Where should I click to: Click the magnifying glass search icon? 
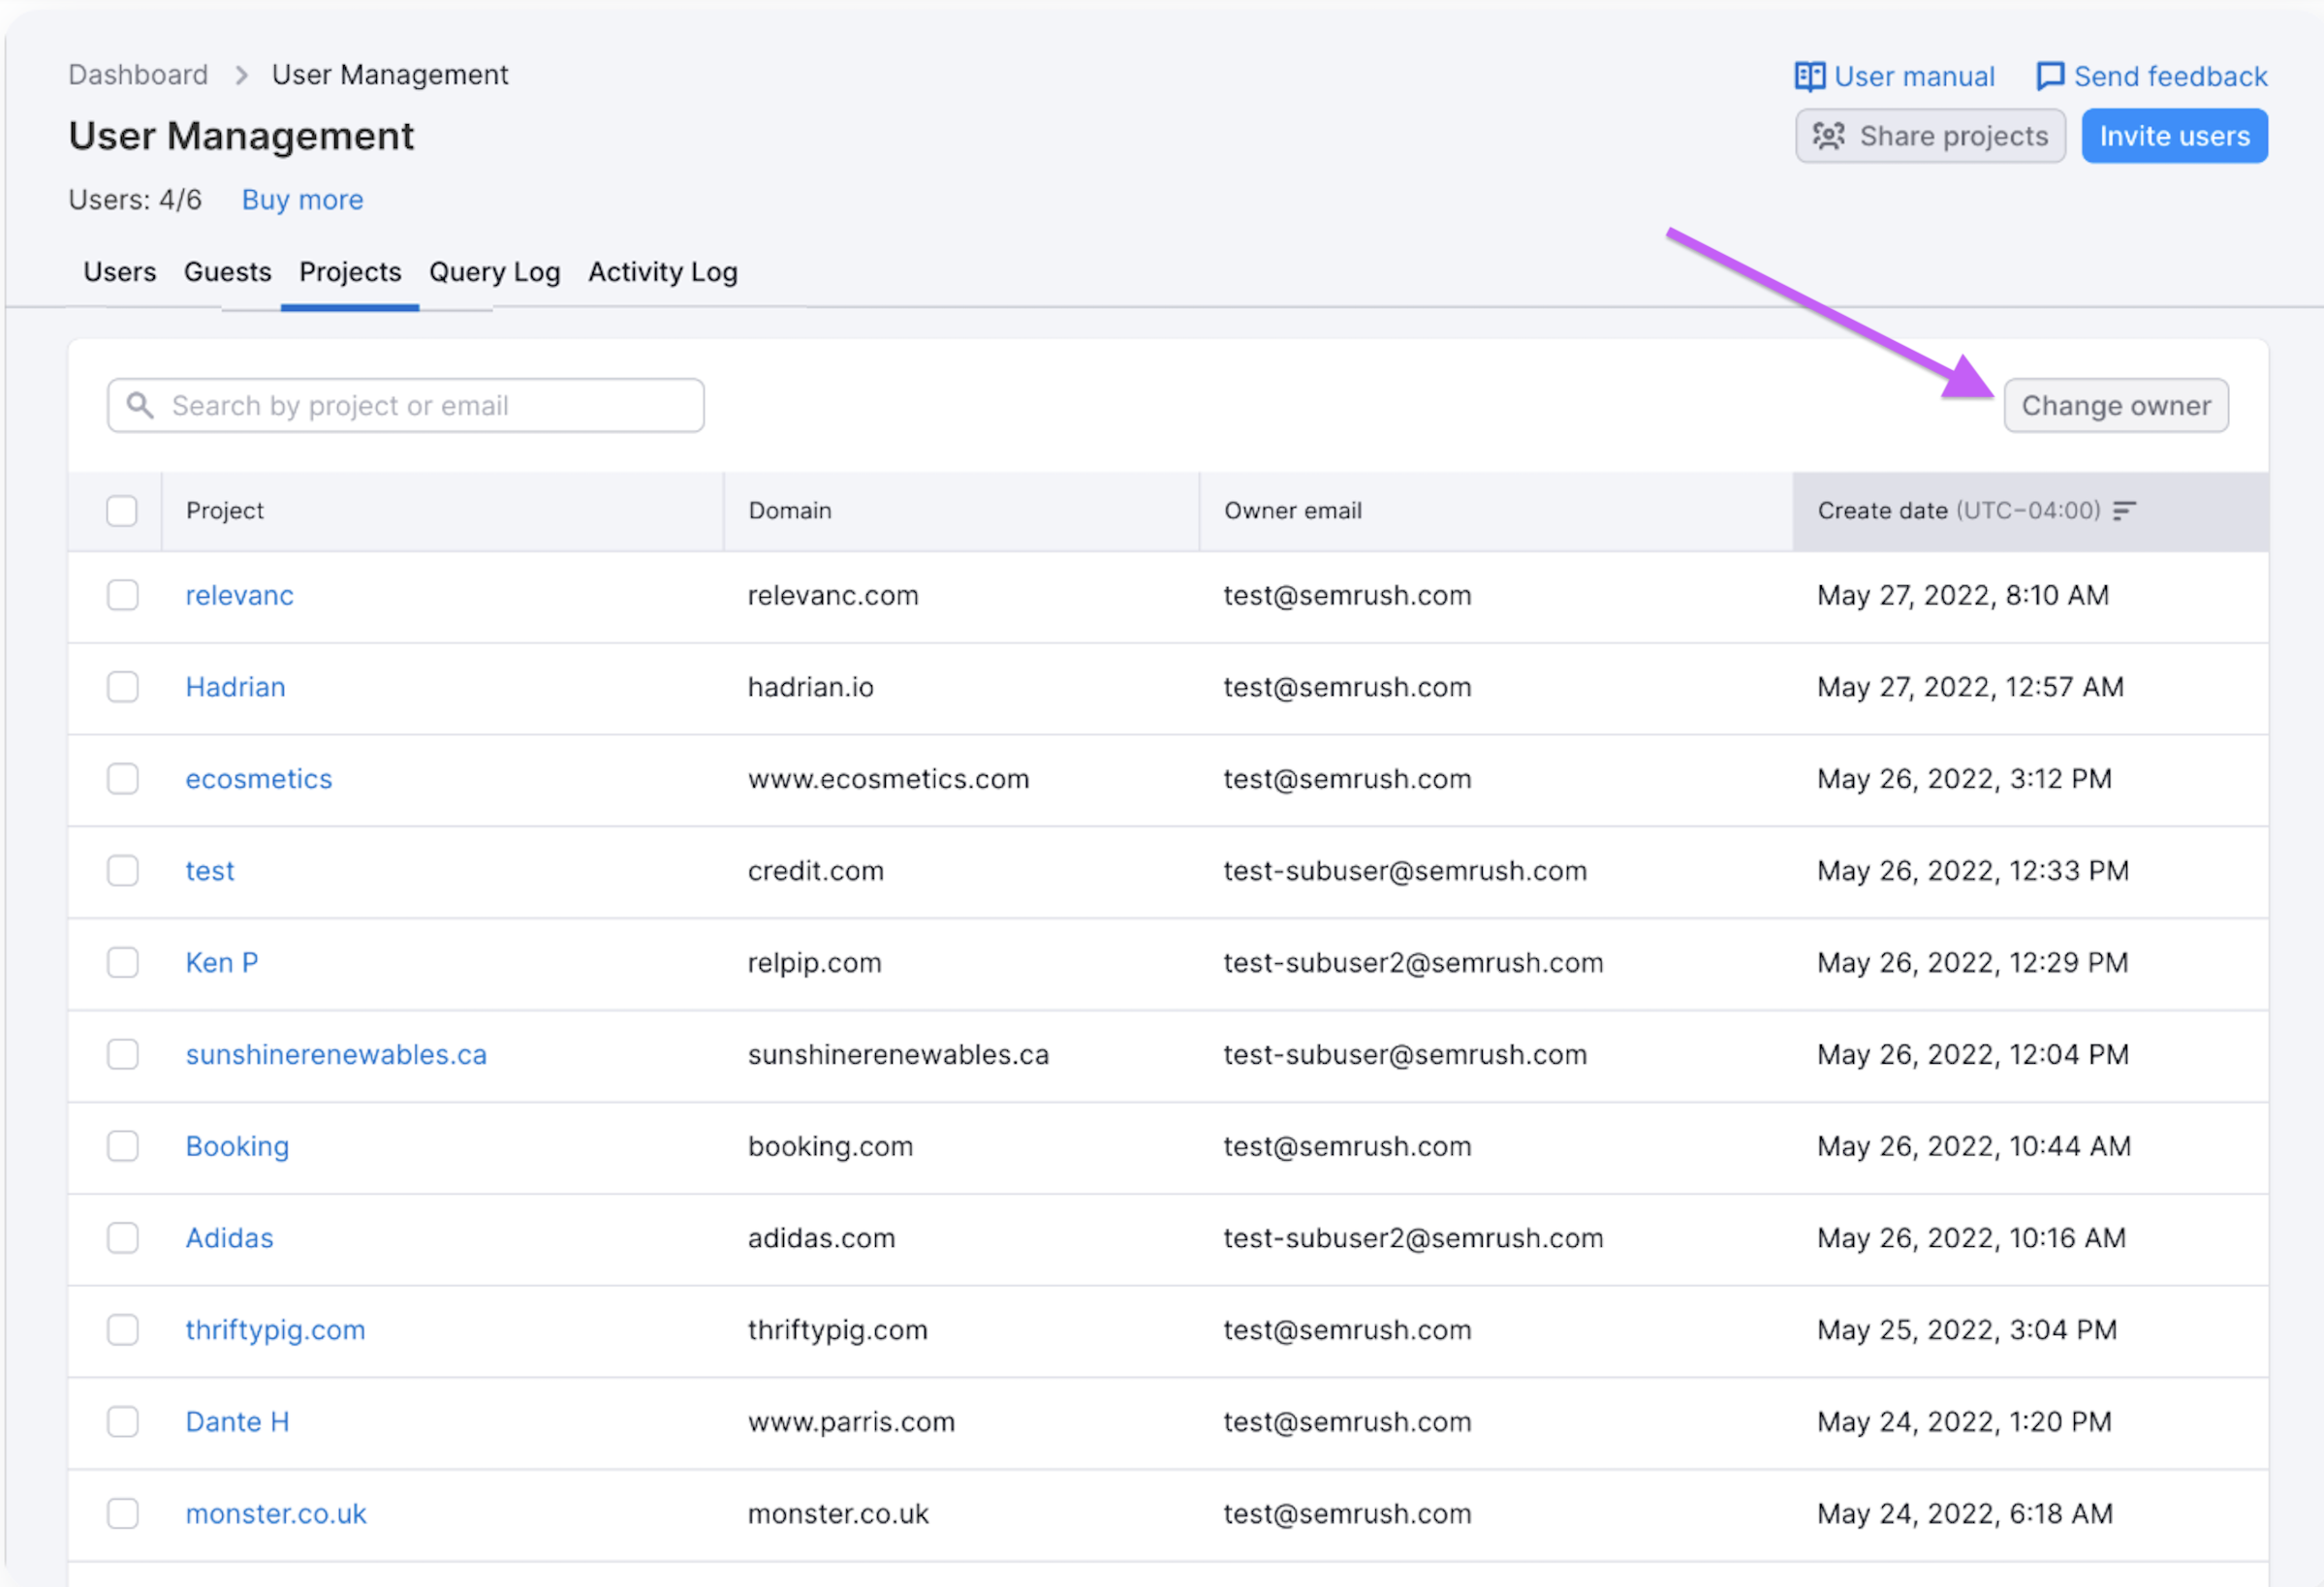[140, 405]
